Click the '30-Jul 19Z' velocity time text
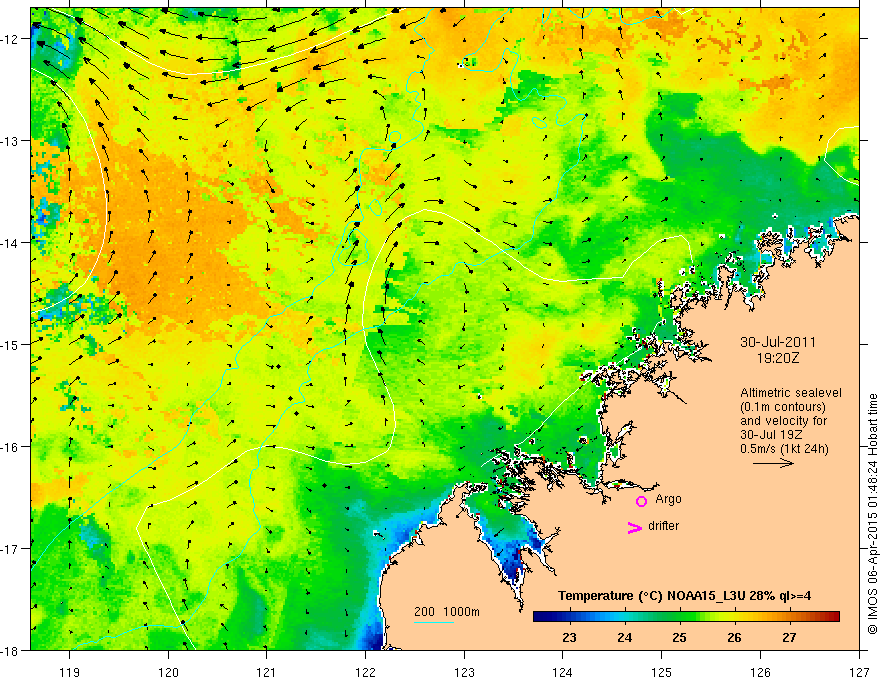Screen dimensions: 880x680 (770, 435)
